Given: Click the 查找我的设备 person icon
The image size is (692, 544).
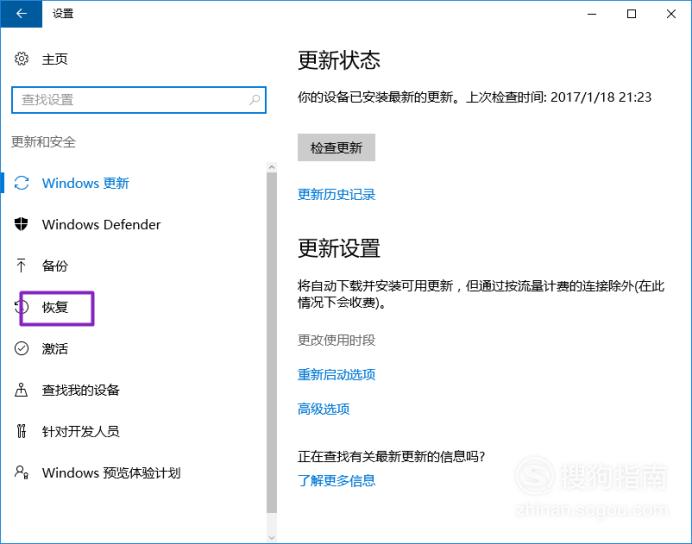Looking at the screenshot, I should (21, 390).
